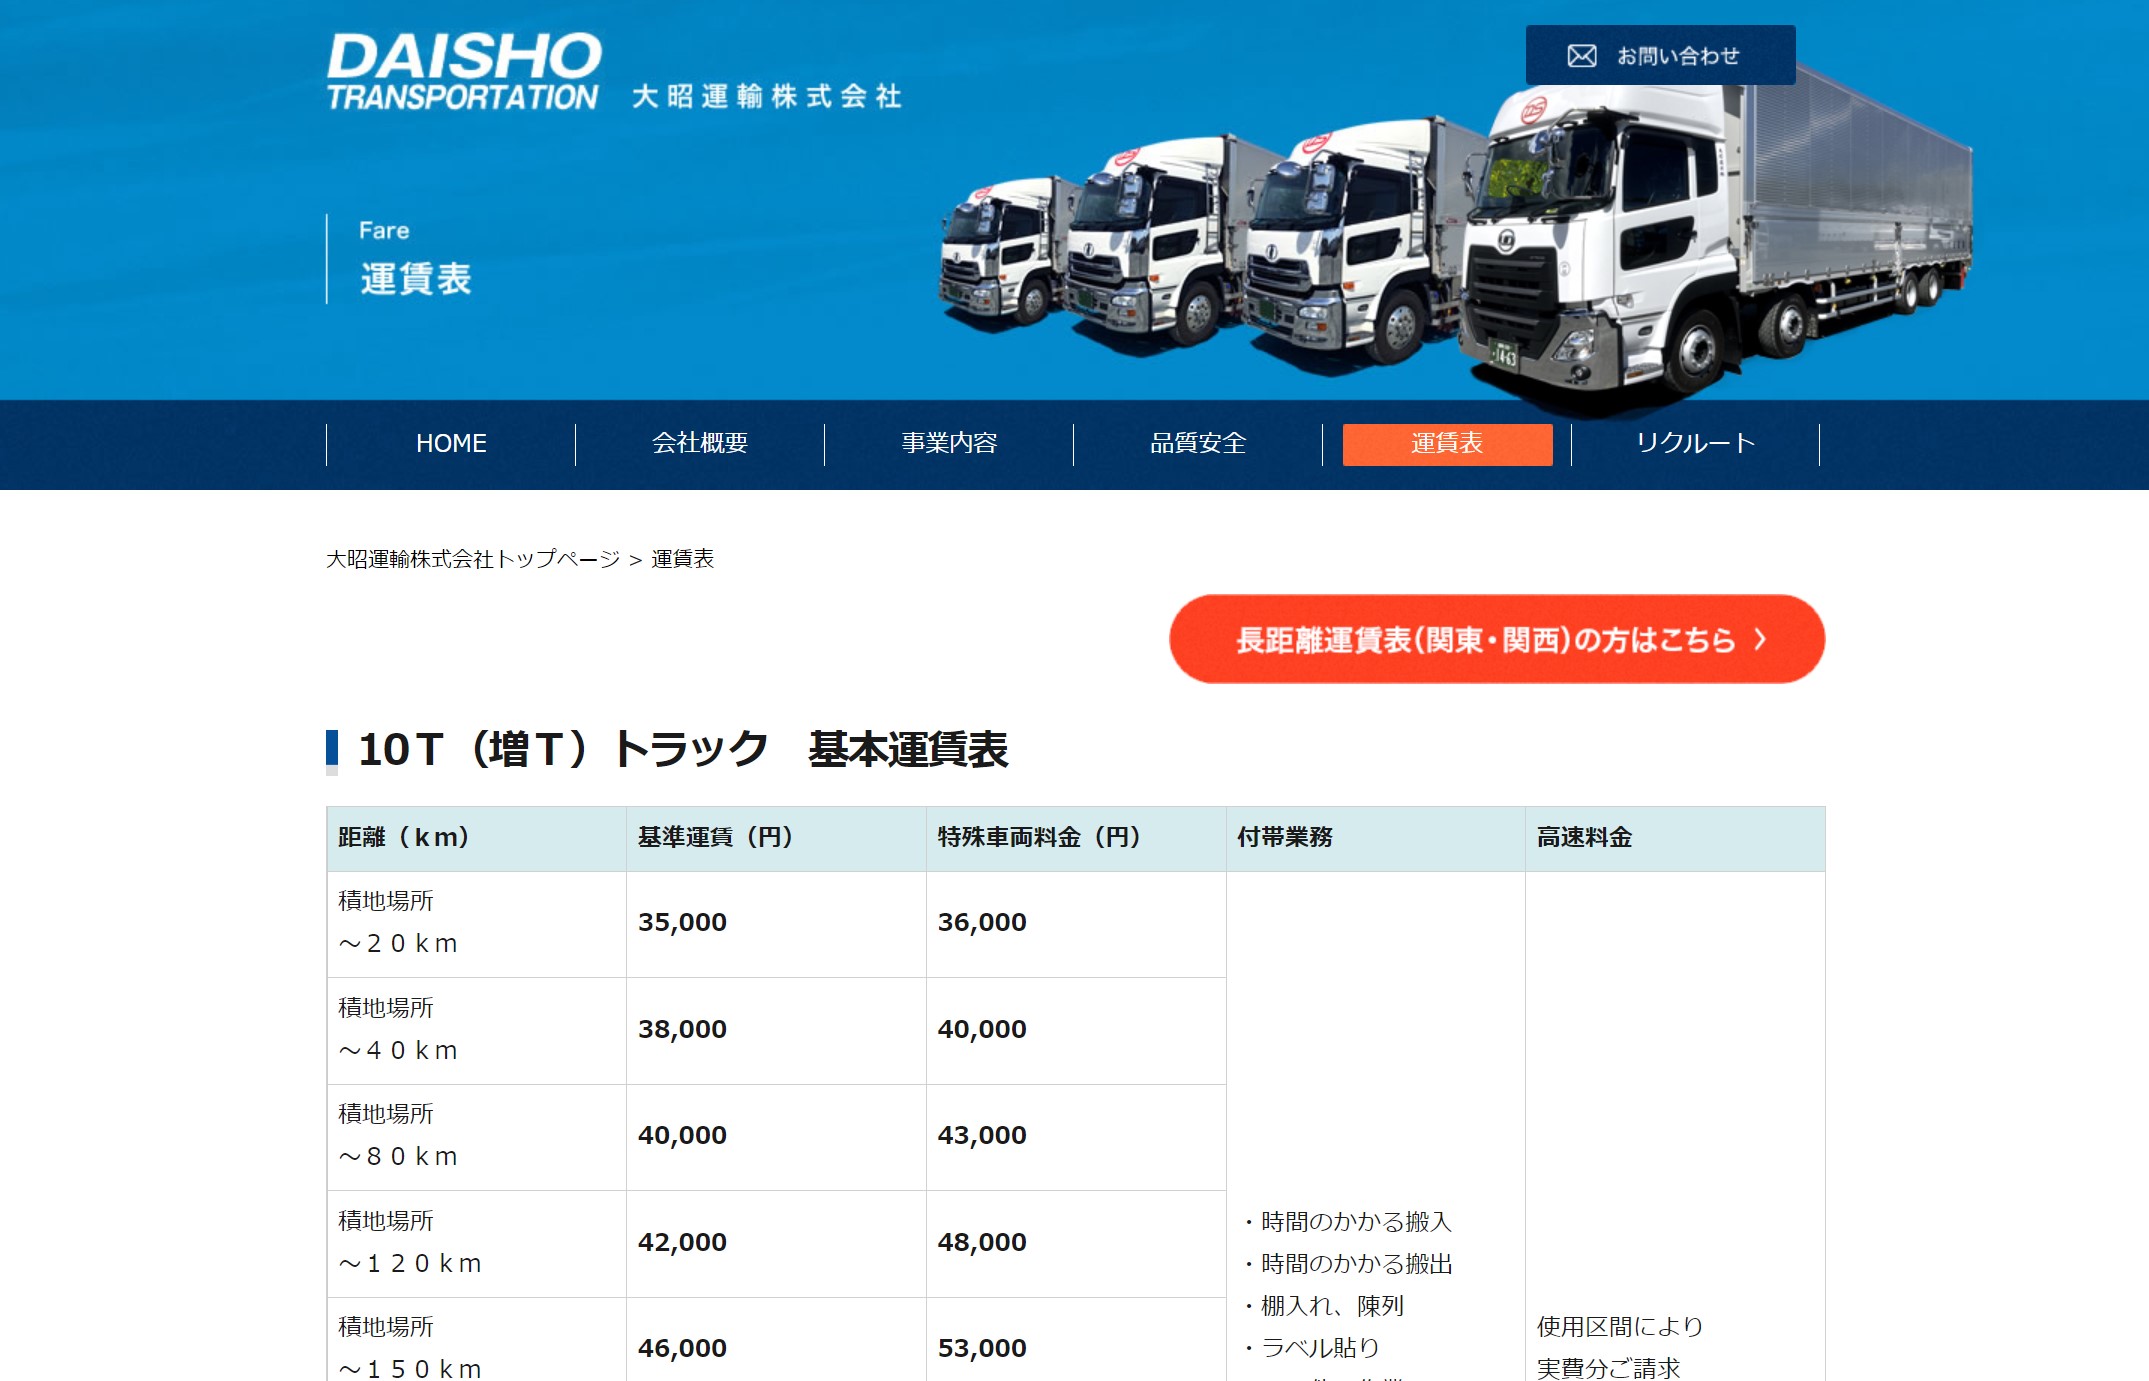This screenshot has width=2149, height=1381.
Task: Click the 43,000 special vehicle fee
Action: click(x=982, y=1135)
